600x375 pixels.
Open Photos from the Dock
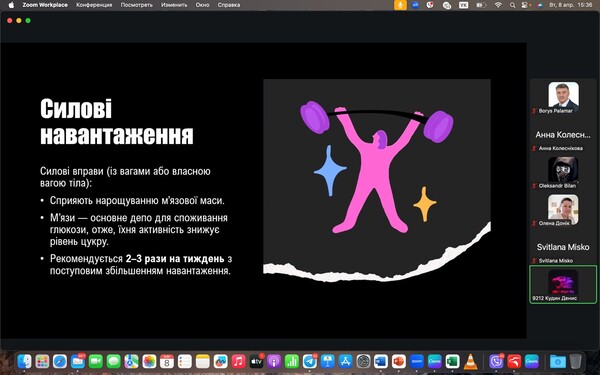pyautogui.click(x=149, y=361)
